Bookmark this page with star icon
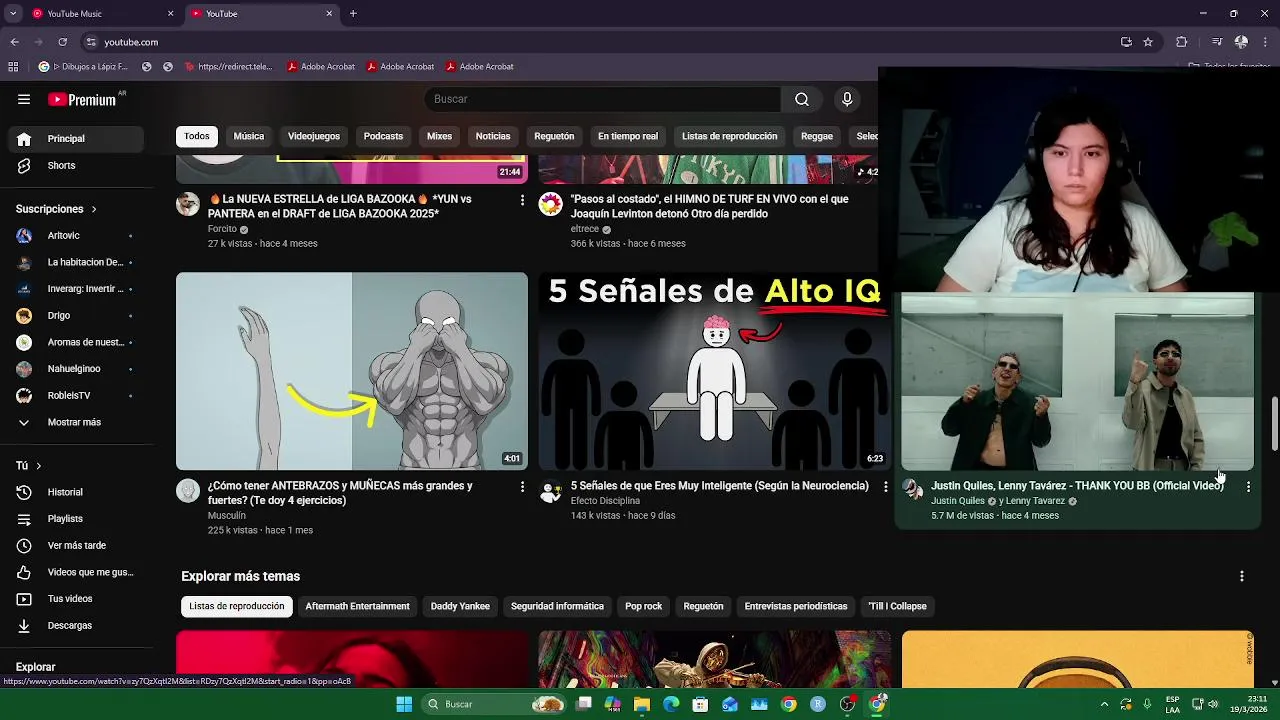Screen dimensions: 1280x720 pyautogui.click(x=1148, y=42)
